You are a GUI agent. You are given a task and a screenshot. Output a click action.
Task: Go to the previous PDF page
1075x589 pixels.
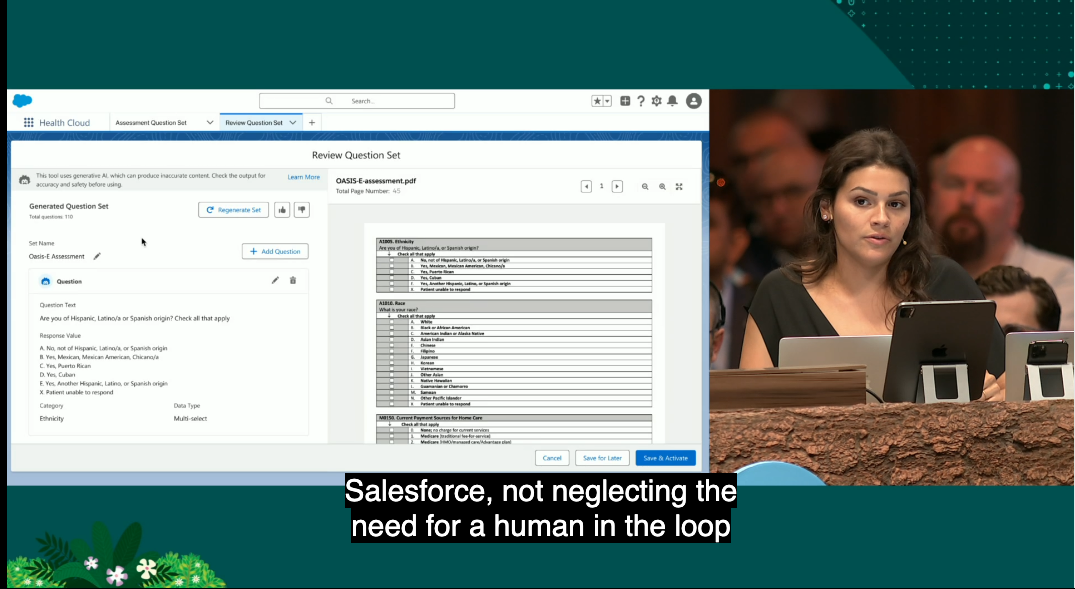(x=586, y=187)
